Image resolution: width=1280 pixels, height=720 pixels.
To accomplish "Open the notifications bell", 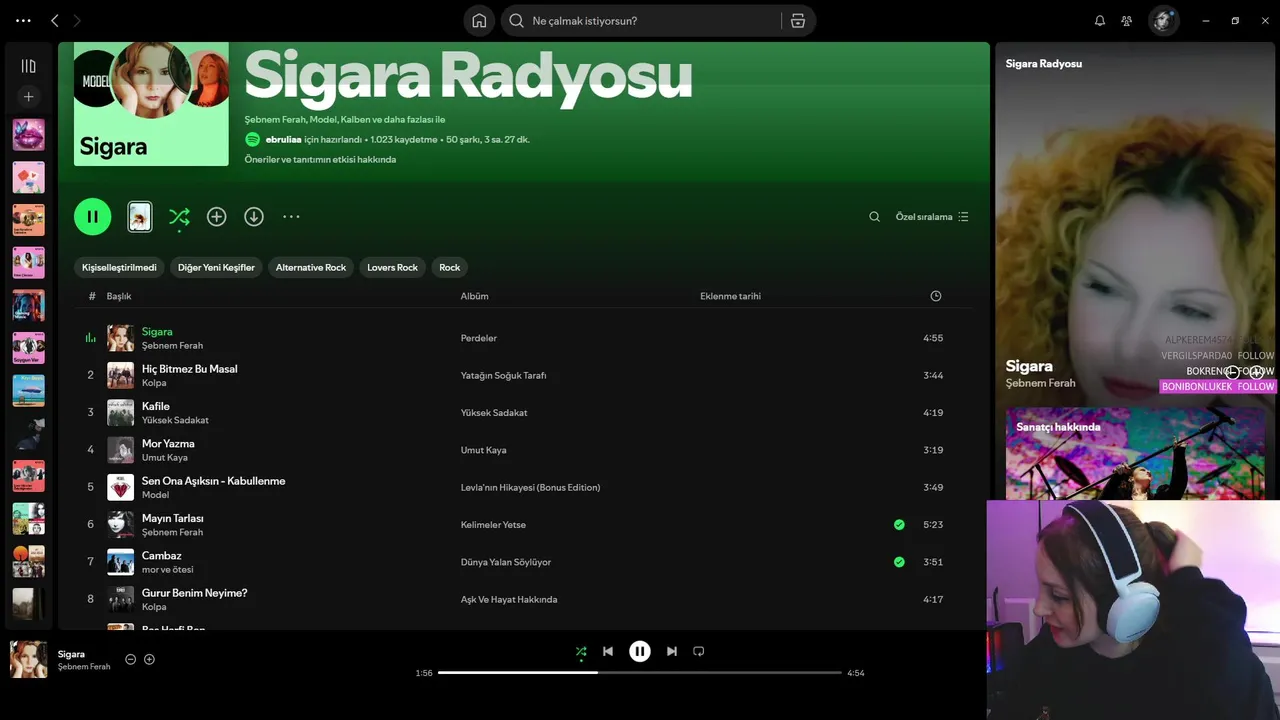I will 1100,21.
